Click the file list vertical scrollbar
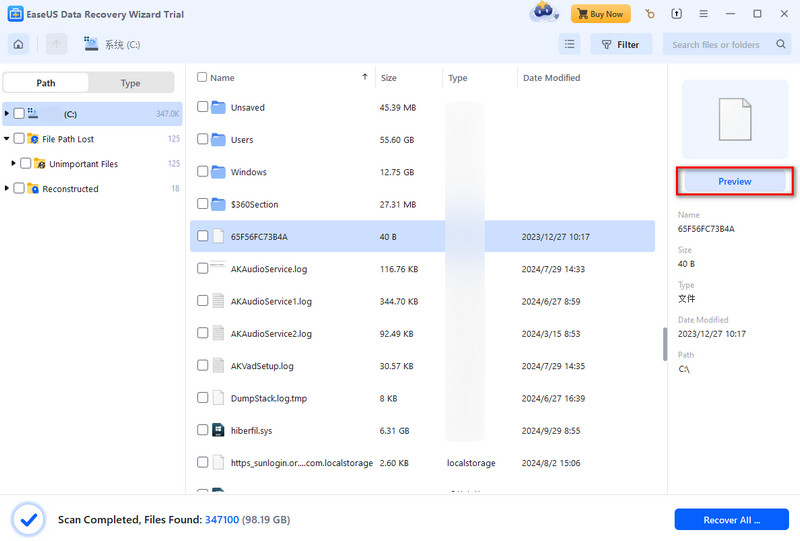The height and width of the screenshot is (541, 800). pos(664,343)
